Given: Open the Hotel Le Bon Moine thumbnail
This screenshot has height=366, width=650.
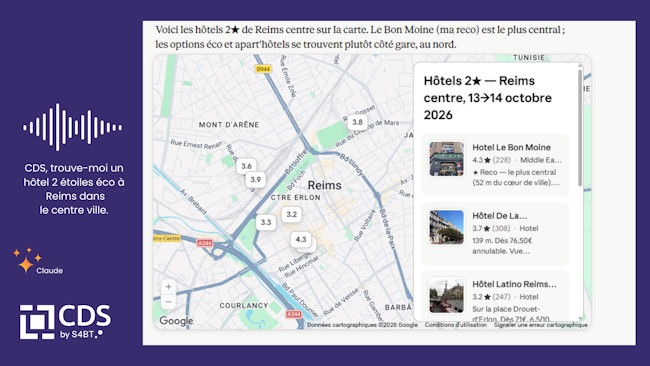Looking at the screenshot, I should point(446,159).
